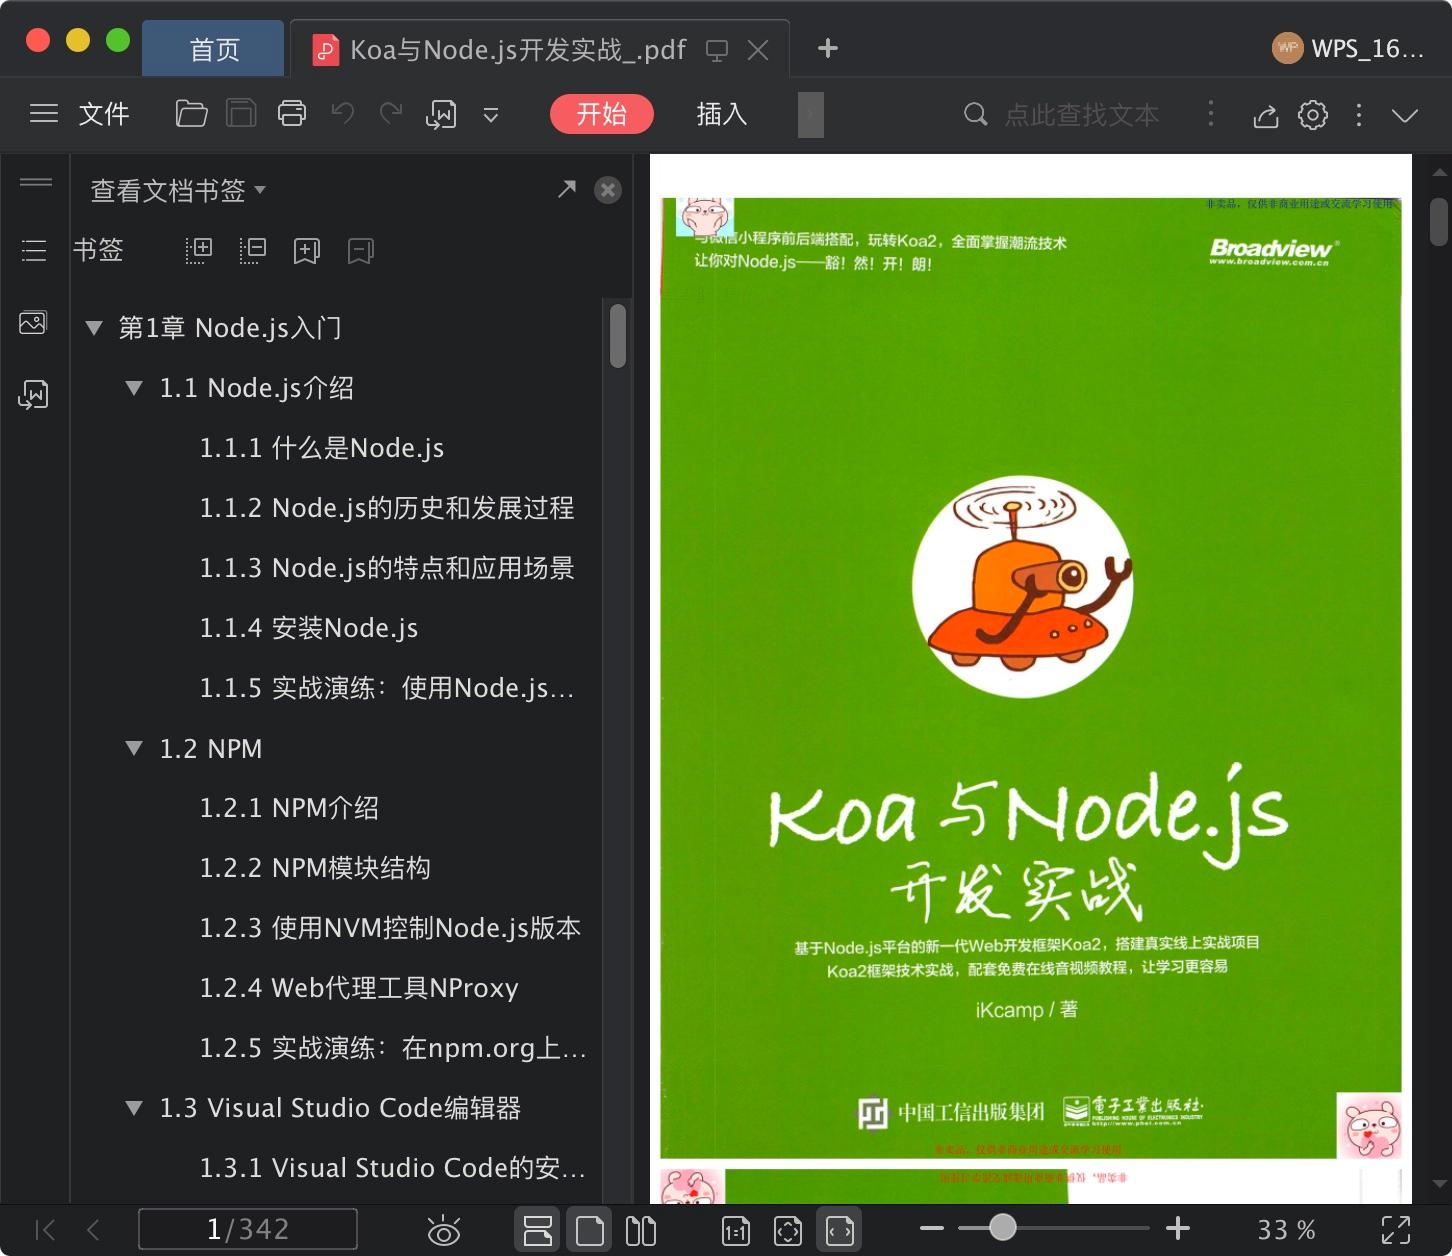Click the expand all bookmarks icon
This screenshot has height=1256, width=1452.
point(199,250)
